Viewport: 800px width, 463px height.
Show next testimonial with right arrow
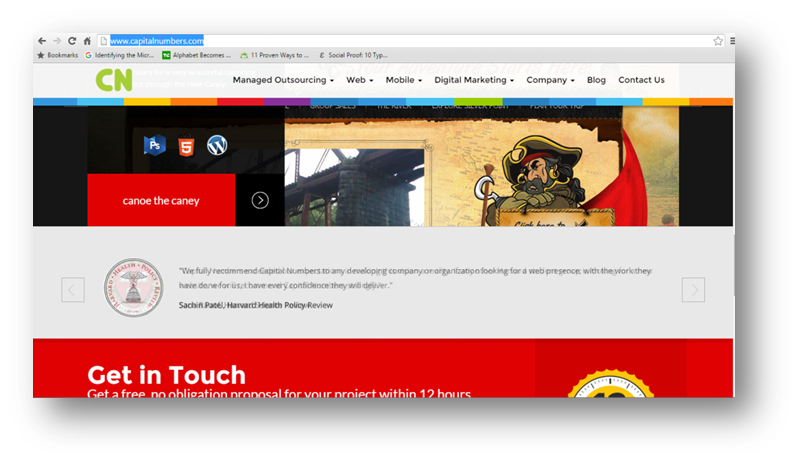tap(693, 289)
